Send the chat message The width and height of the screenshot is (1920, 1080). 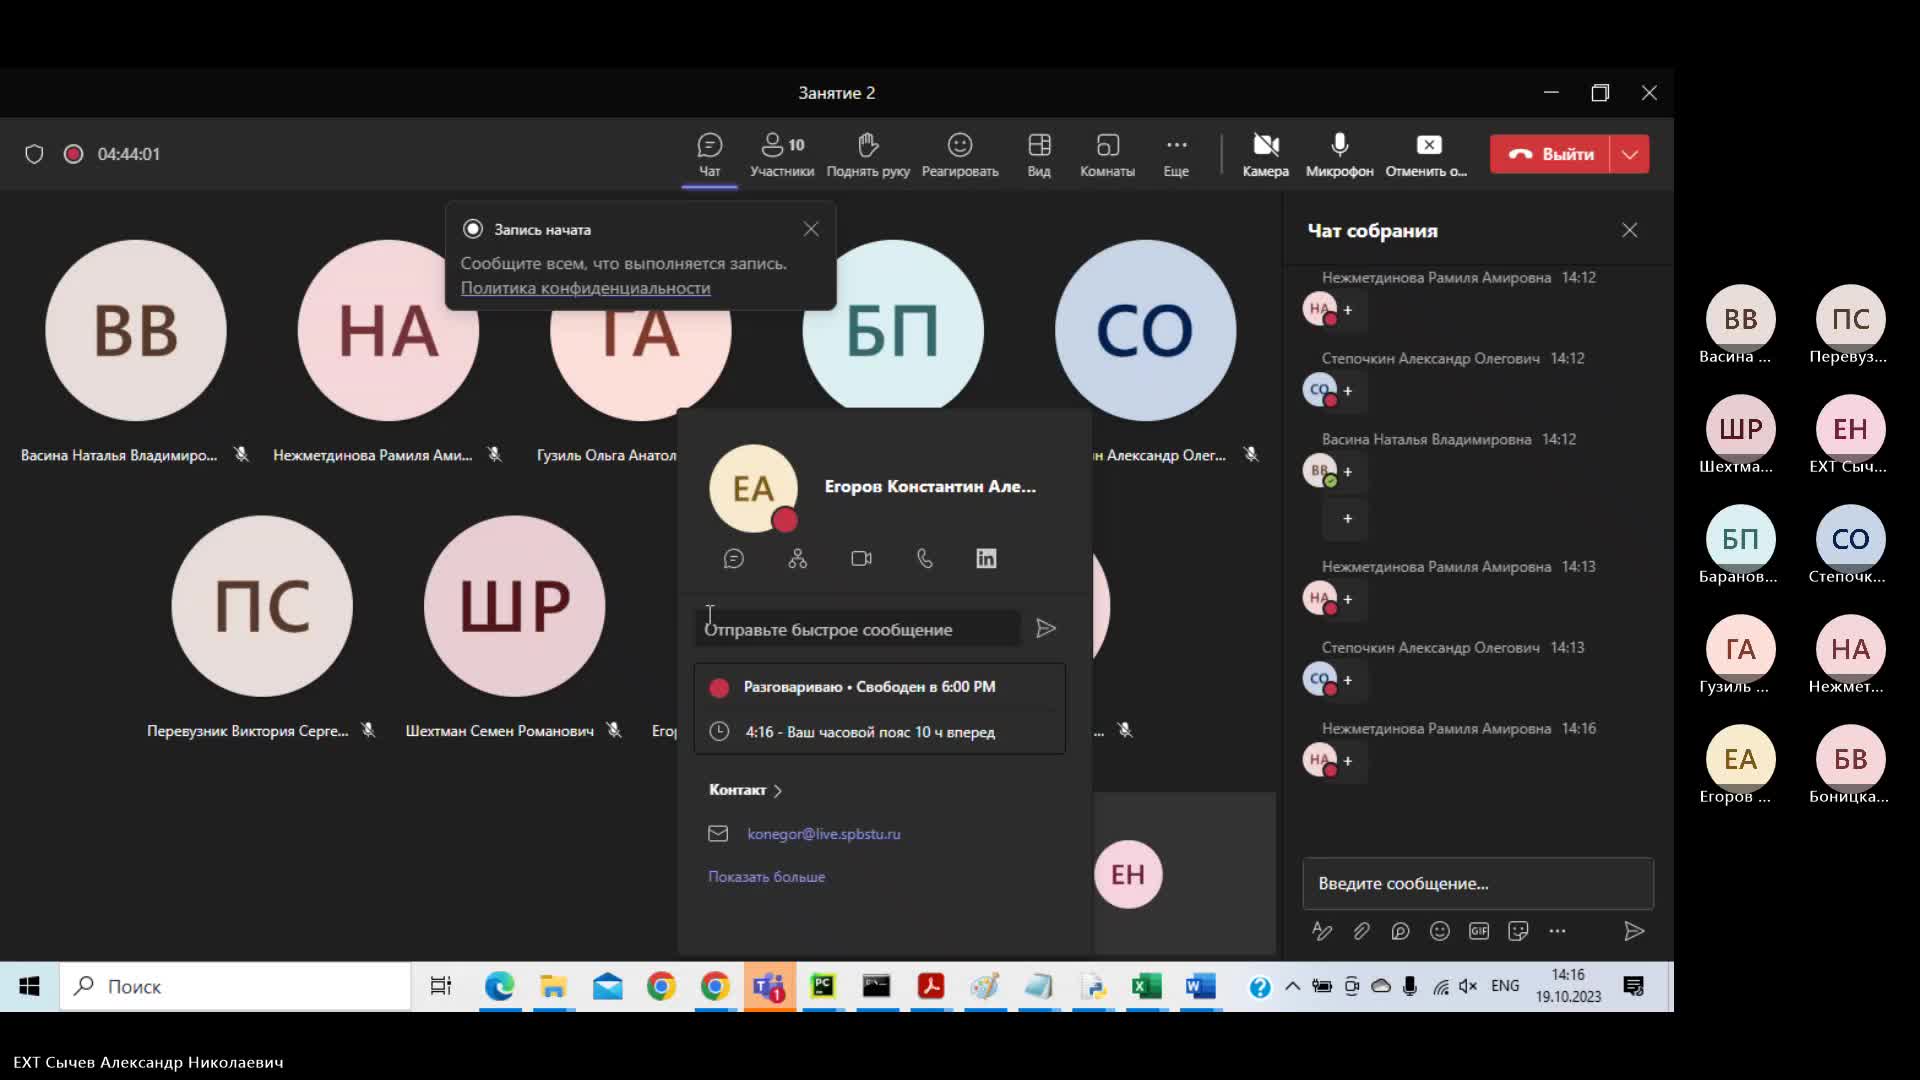pyautogui.click(x=1634, y=931)
